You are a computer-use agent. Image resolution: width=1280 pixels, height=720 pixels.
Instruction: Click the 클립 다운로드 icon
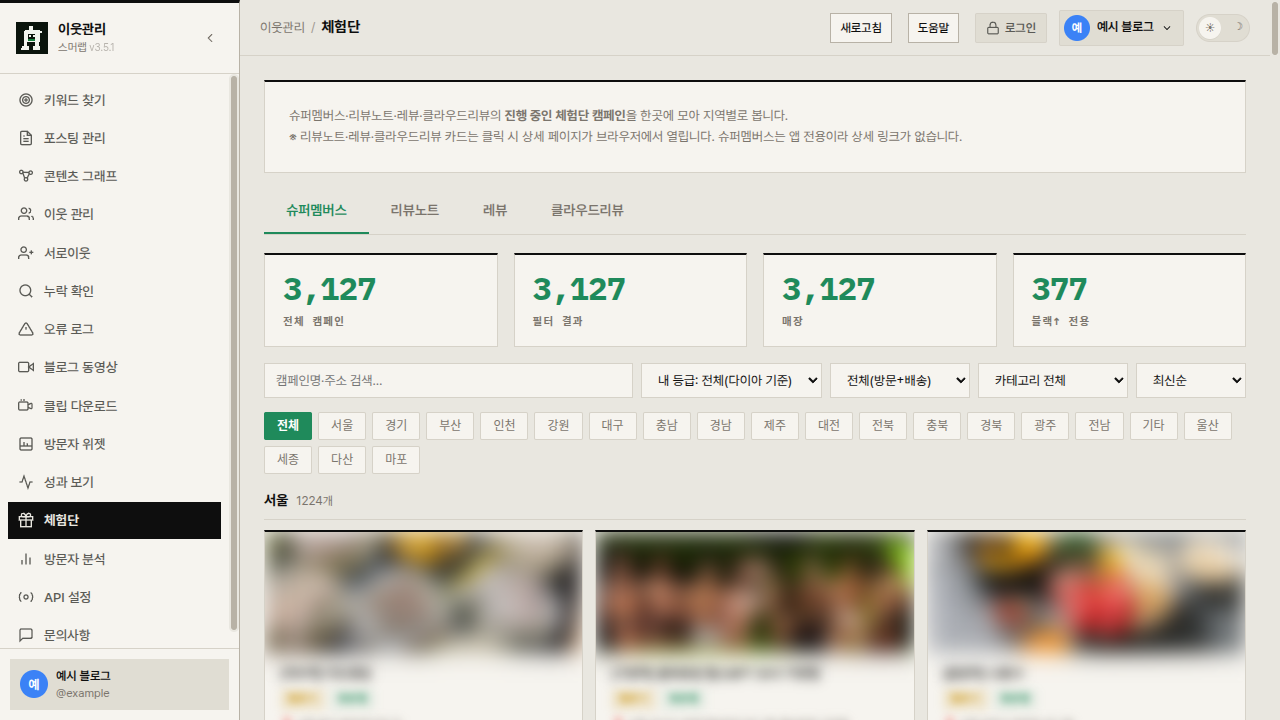(x=26, y=406)
